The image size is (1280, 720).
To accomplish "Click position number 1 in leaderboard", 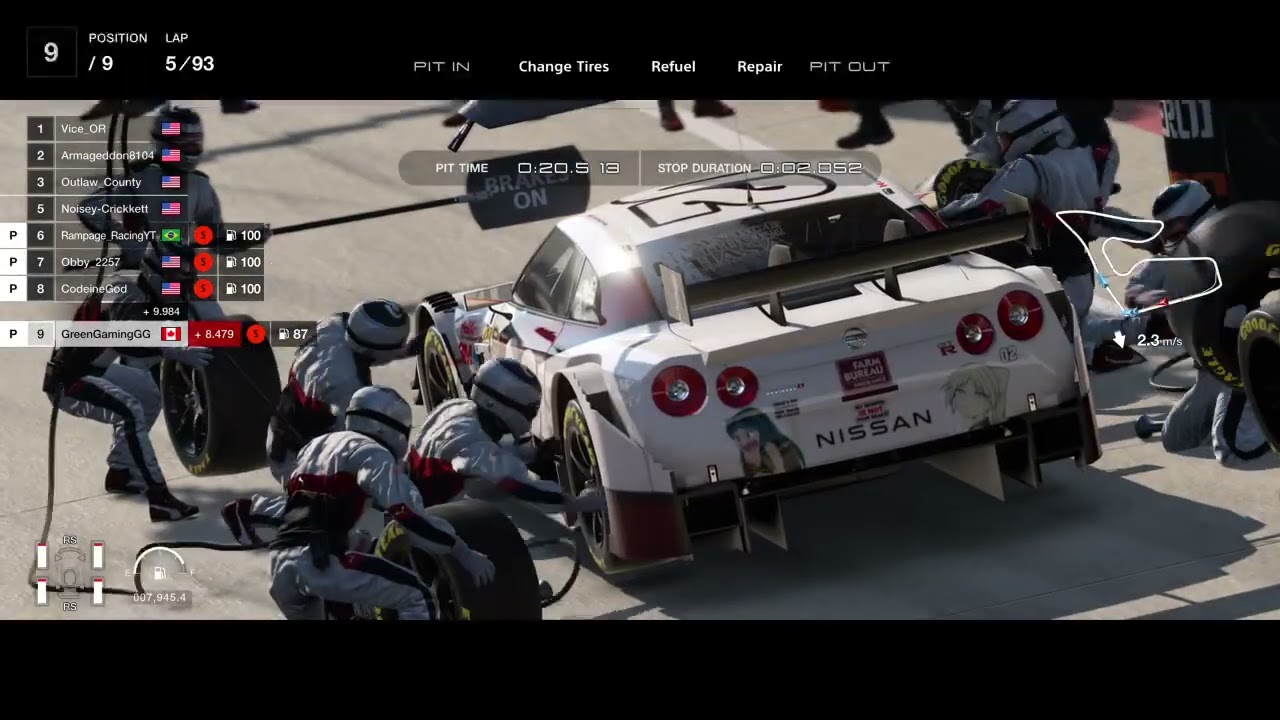I will [x=40, y=129].
